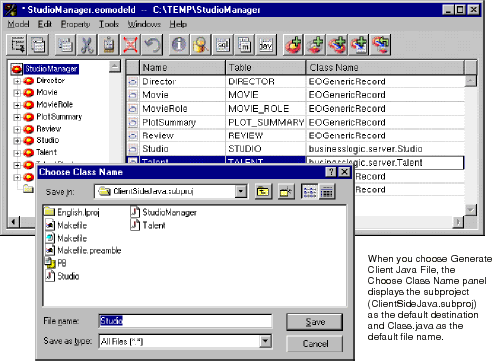The width and height of the screenshot is (495, 361).
Task: Click the stacked-pages browser view icon
Action: pos(38,44)
